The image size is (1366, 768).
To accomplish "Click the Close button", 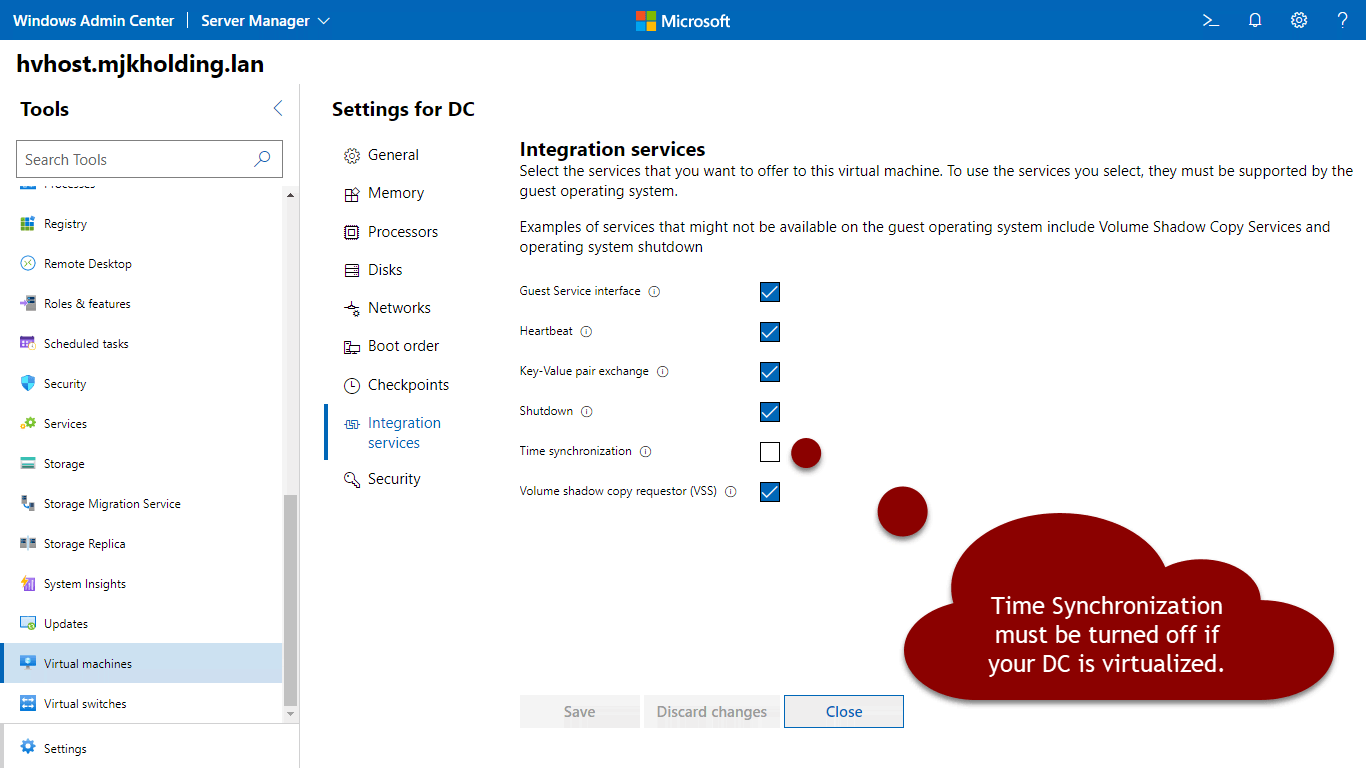I will [844, 712].
